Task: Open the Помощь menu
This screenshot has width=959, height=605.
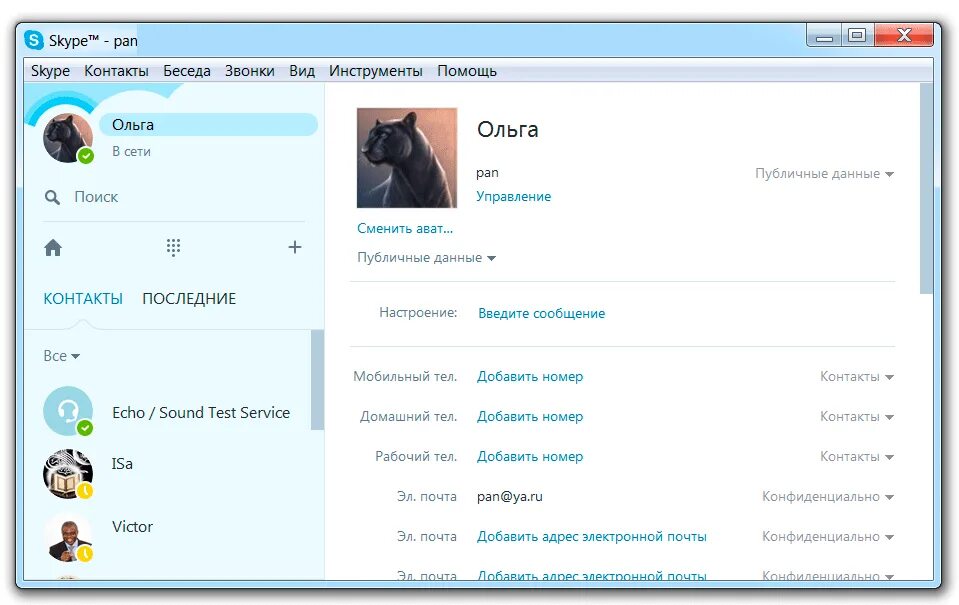Action: (467, 71)
